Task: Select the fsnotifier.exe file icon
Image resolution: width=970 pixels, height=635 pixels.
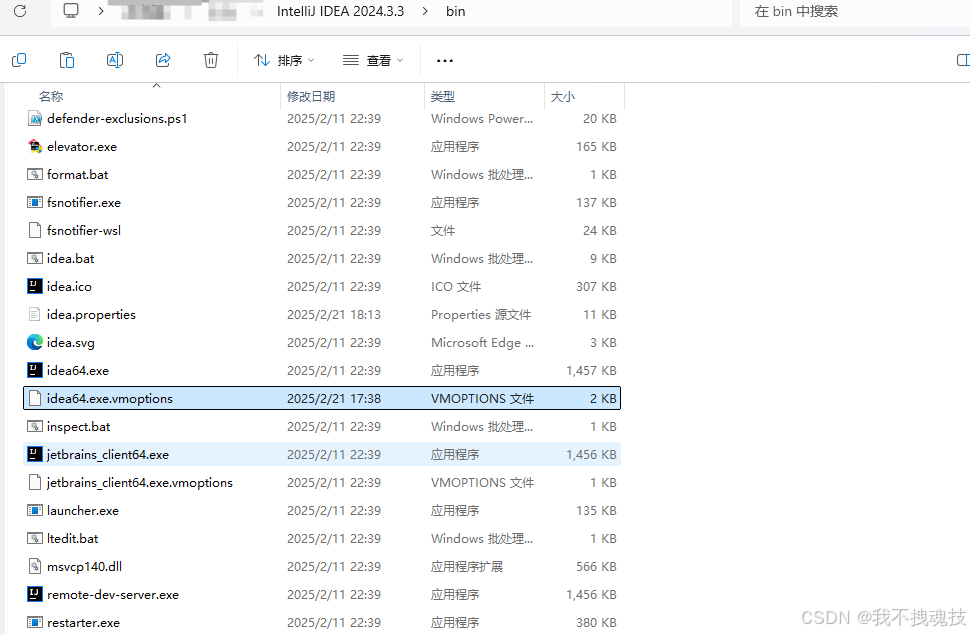Action: (x=35, y=202)
